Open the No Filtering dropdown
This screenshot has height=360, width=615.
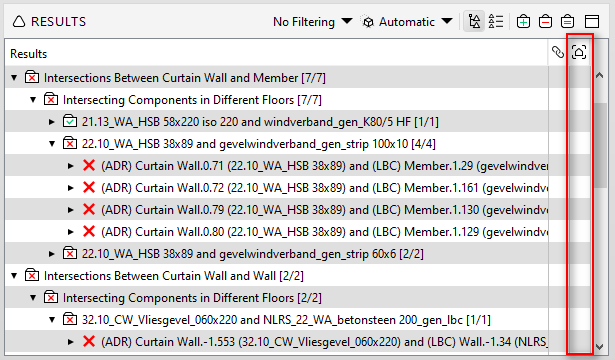click(x=313, y=22)
